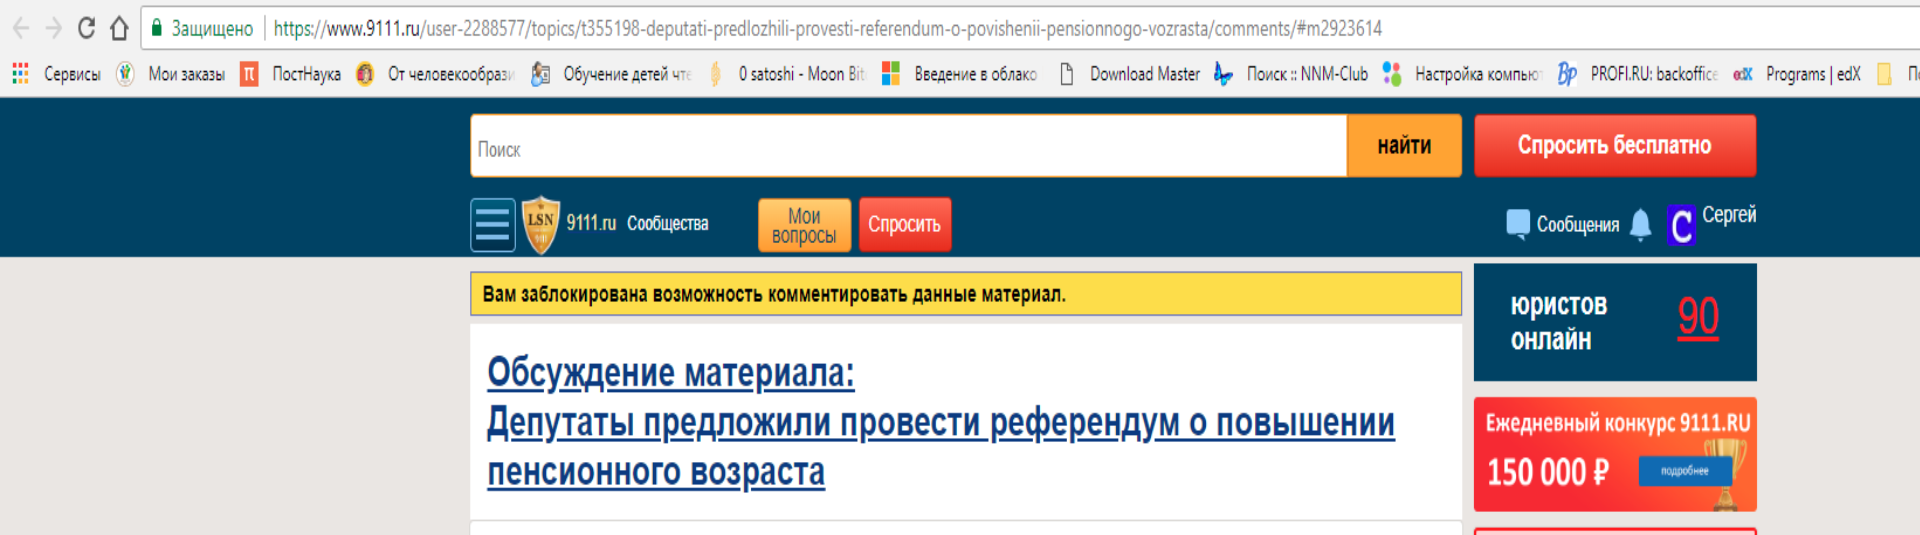This screenshot has height=535, width=1920.
Task: Open the Мои вопросы section
Action: [x=804, y=225]
